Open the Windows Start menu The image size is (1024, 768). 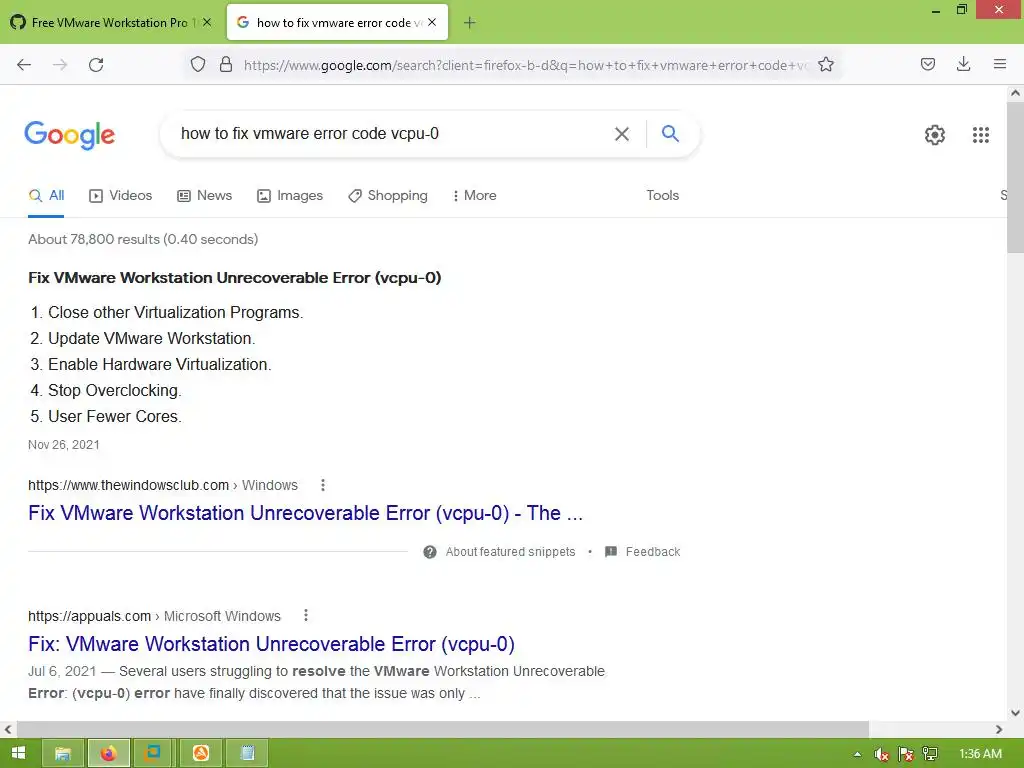tap(18, 754)
